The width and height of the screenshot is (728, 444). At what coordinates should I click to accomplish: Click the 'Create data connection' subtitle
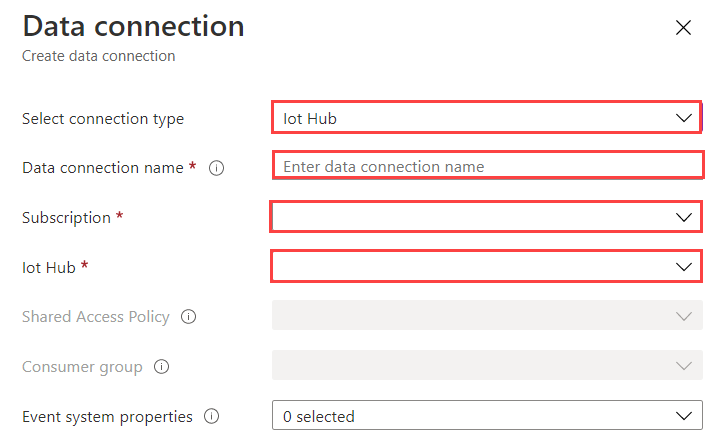click(98, 57)
